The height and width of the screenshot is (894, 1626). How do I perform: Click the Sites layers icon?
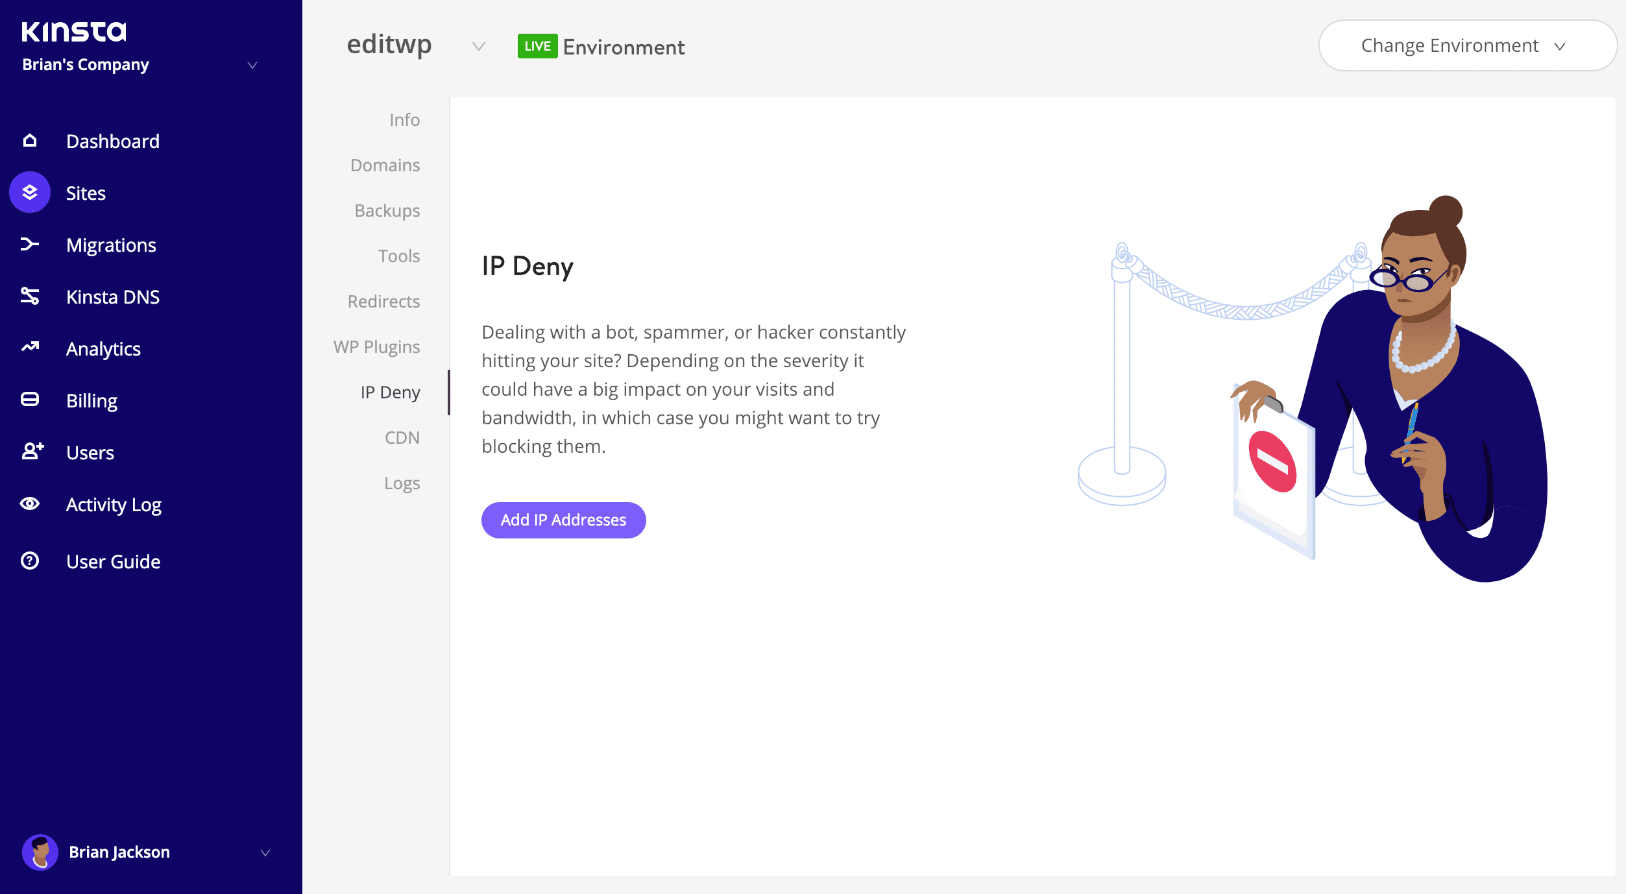pyautogui.click(x=30, y=192)
